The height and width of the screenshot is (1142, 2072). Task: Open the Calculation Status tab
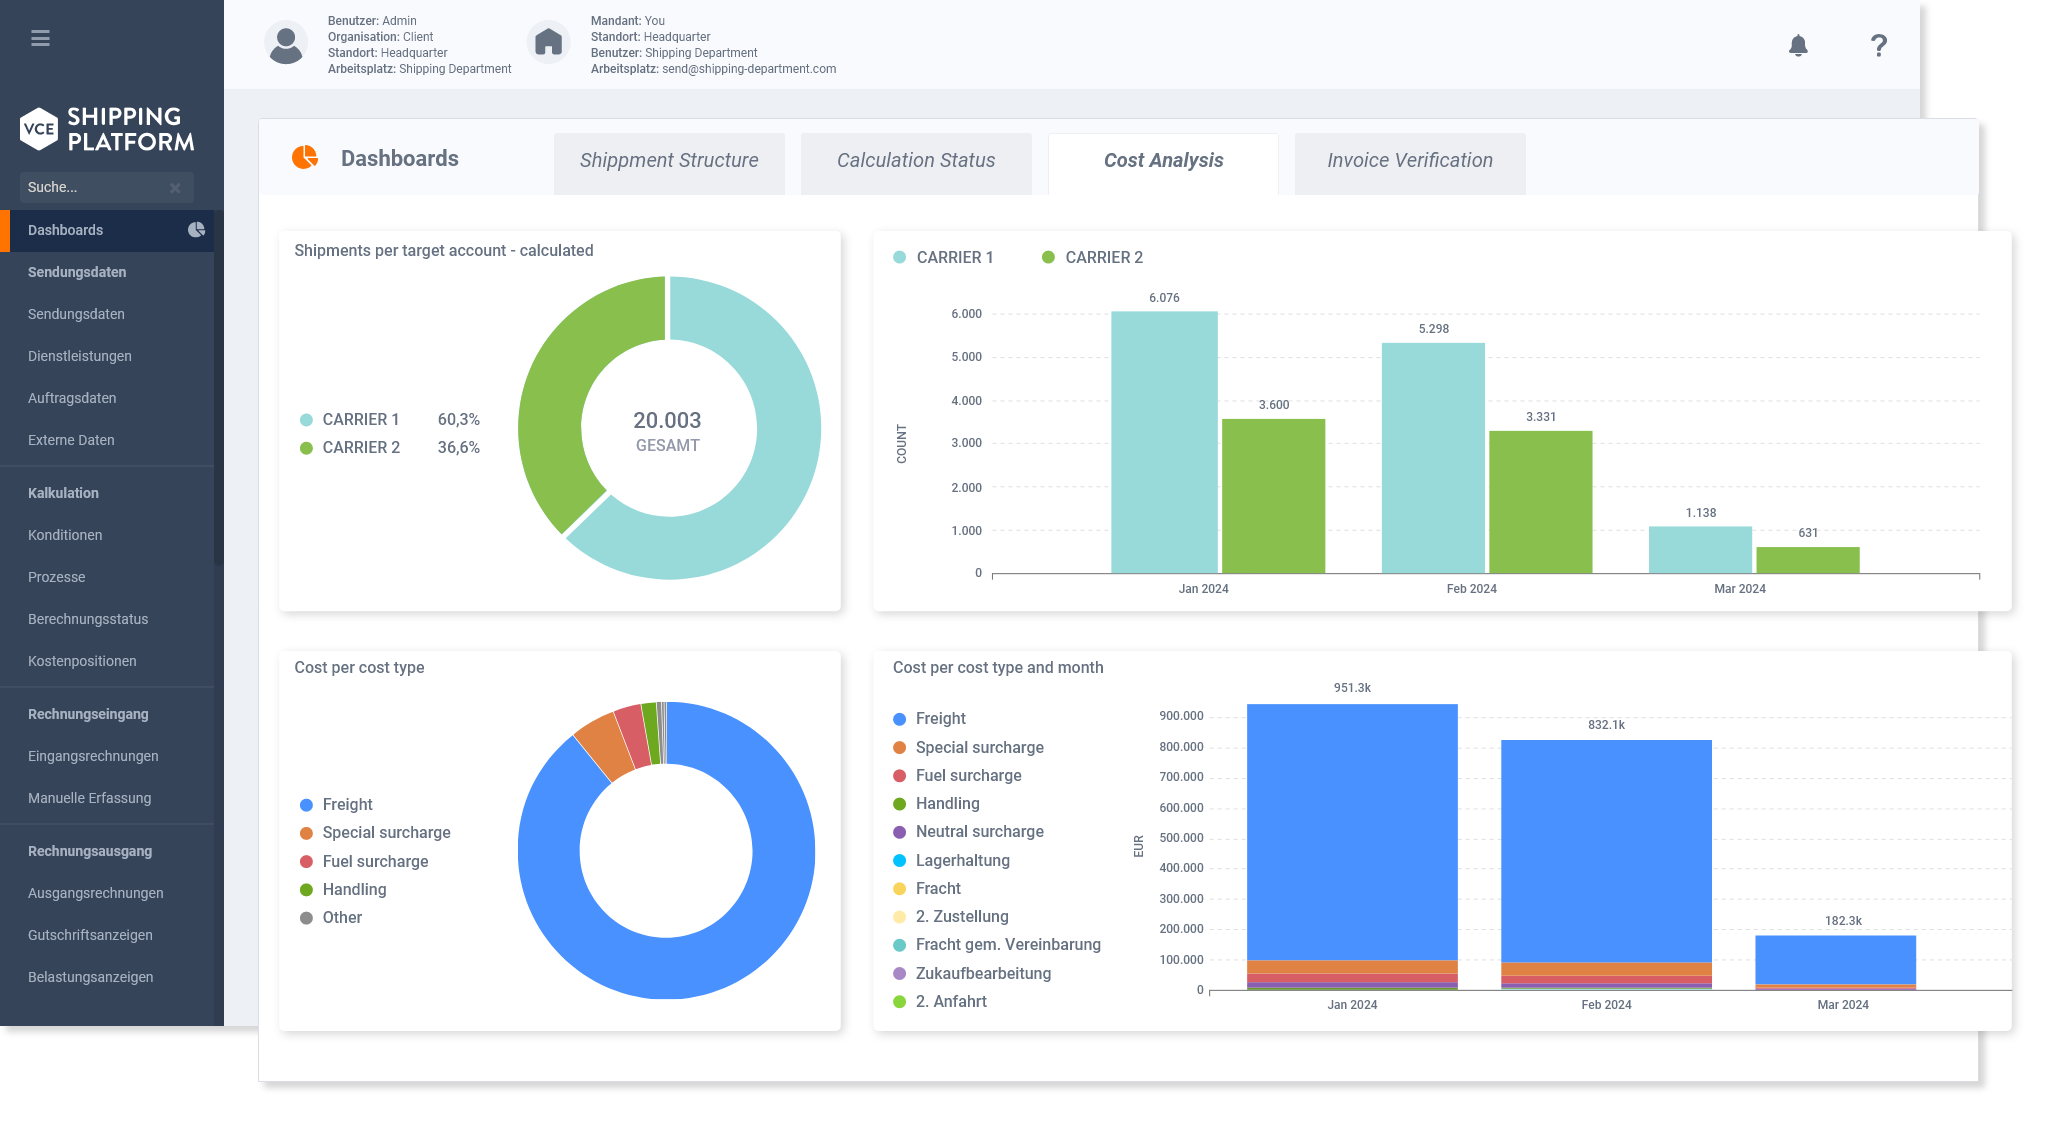click(x=915, y=161)
